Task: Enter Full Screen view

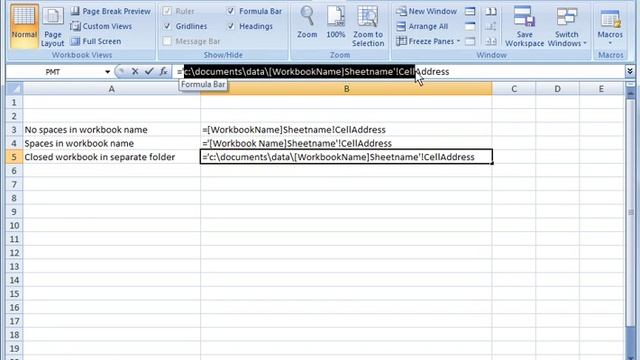Action: [96, 41]
